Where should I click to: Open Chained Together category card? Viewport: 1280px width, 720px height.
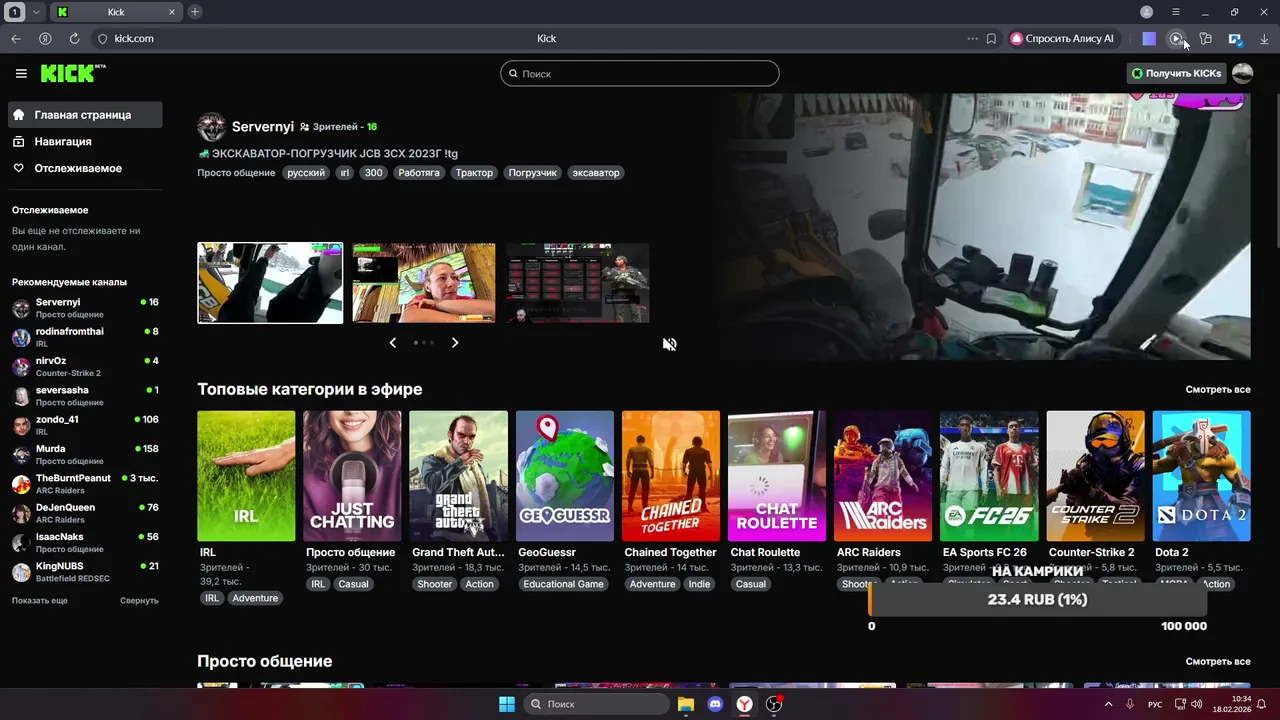671,476
